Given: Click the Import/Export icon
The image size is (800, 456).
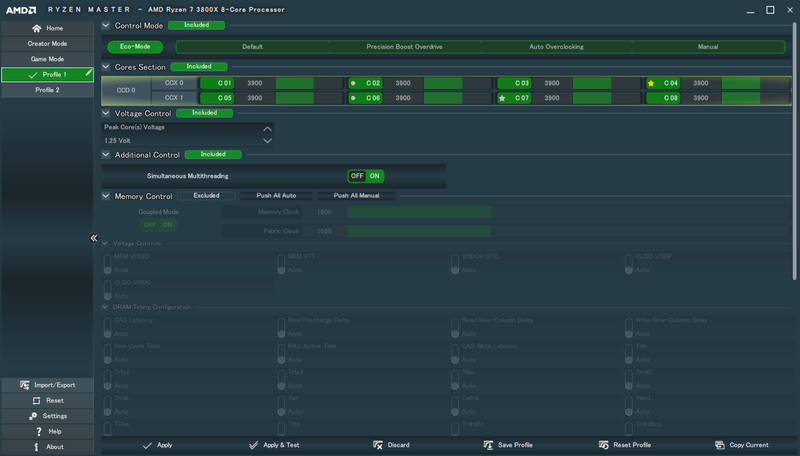Looking at the screenshot, I should pyautogui.click(x=24, y=385).
